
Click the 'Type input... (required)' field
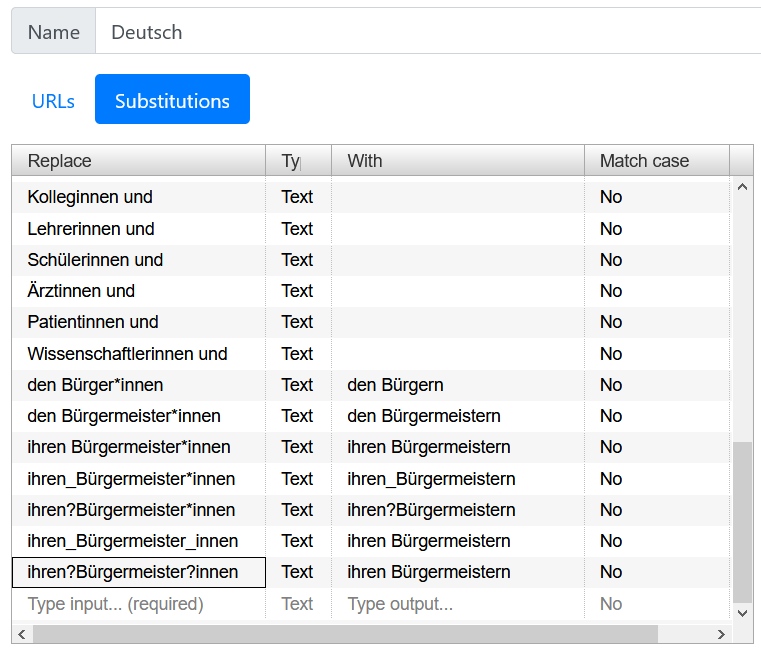[138, 604]
